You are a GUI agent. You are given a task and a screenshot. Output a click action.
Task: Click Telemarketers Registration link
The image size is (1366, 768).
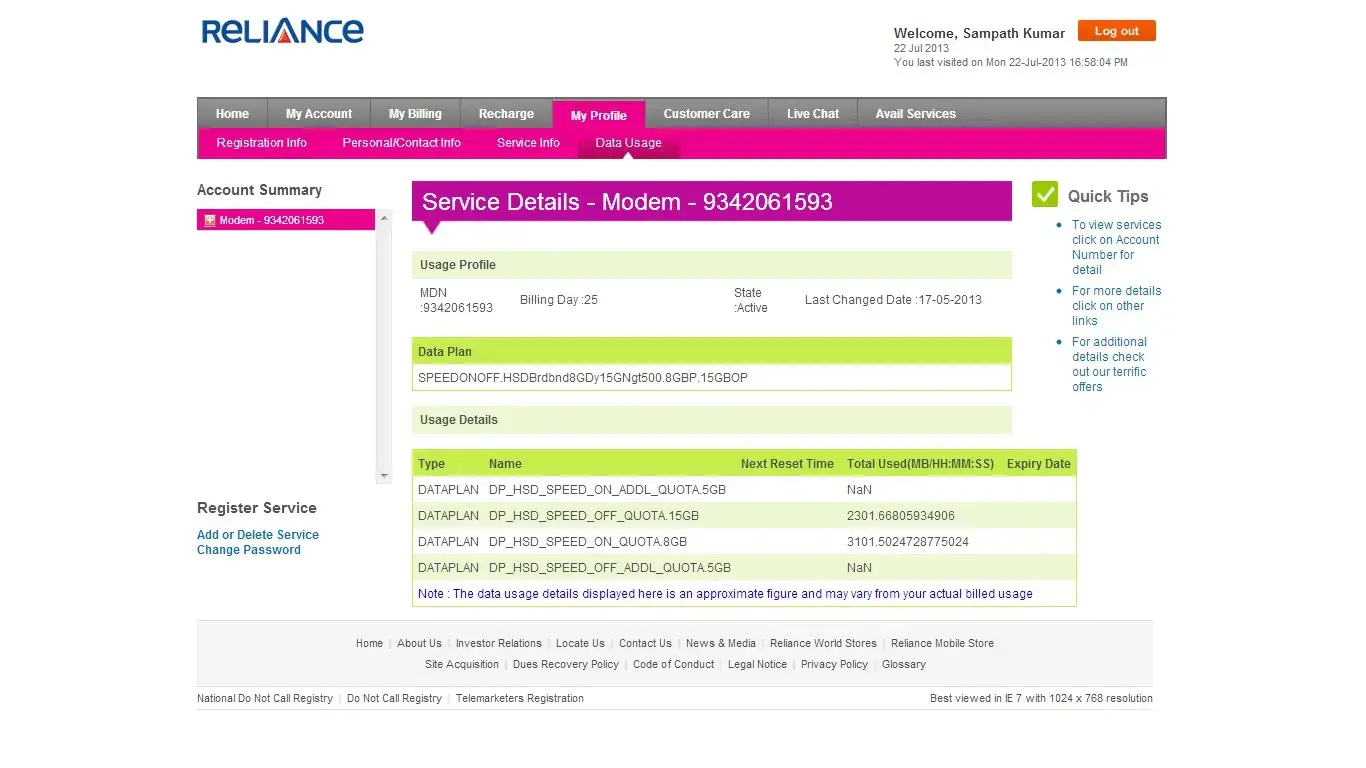click(520, 698)
